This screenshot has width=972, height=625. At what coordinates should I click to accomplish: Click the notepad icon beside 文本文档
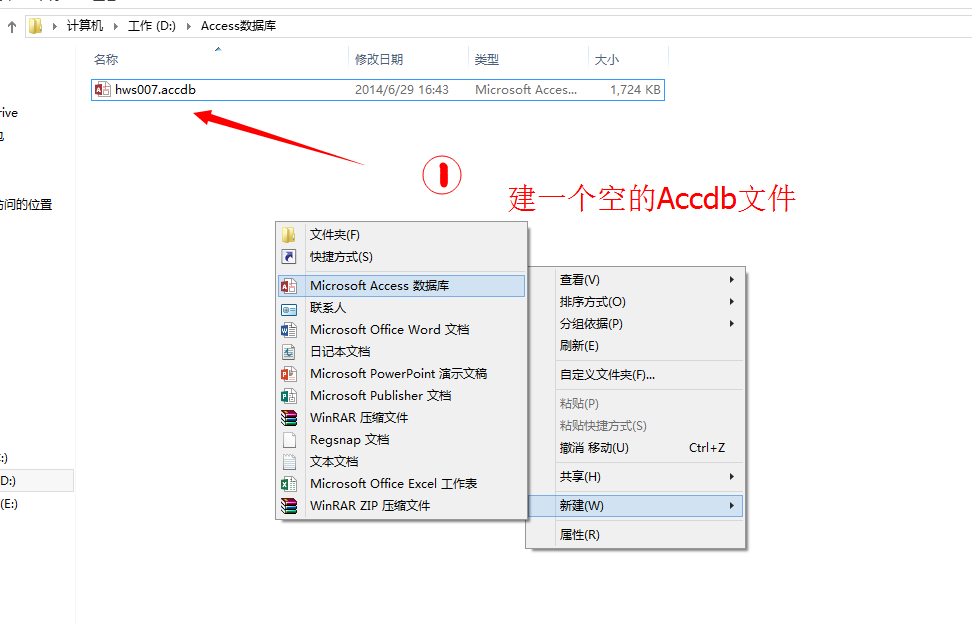pyautogui.click(x=289, y=462)
